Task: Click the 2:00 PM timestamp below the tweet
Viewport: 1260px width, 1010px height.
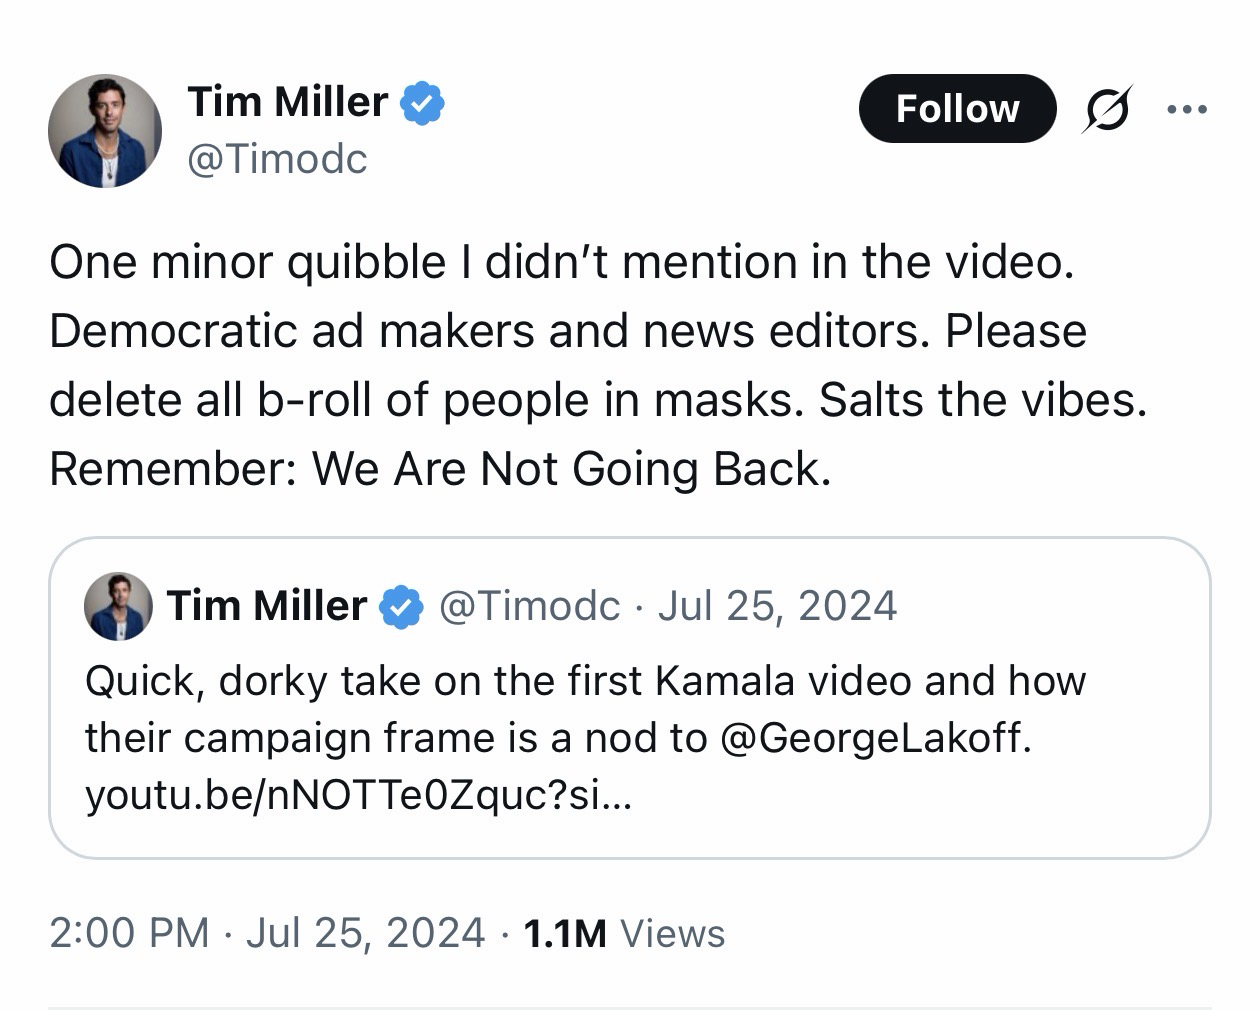Action: 129,933
